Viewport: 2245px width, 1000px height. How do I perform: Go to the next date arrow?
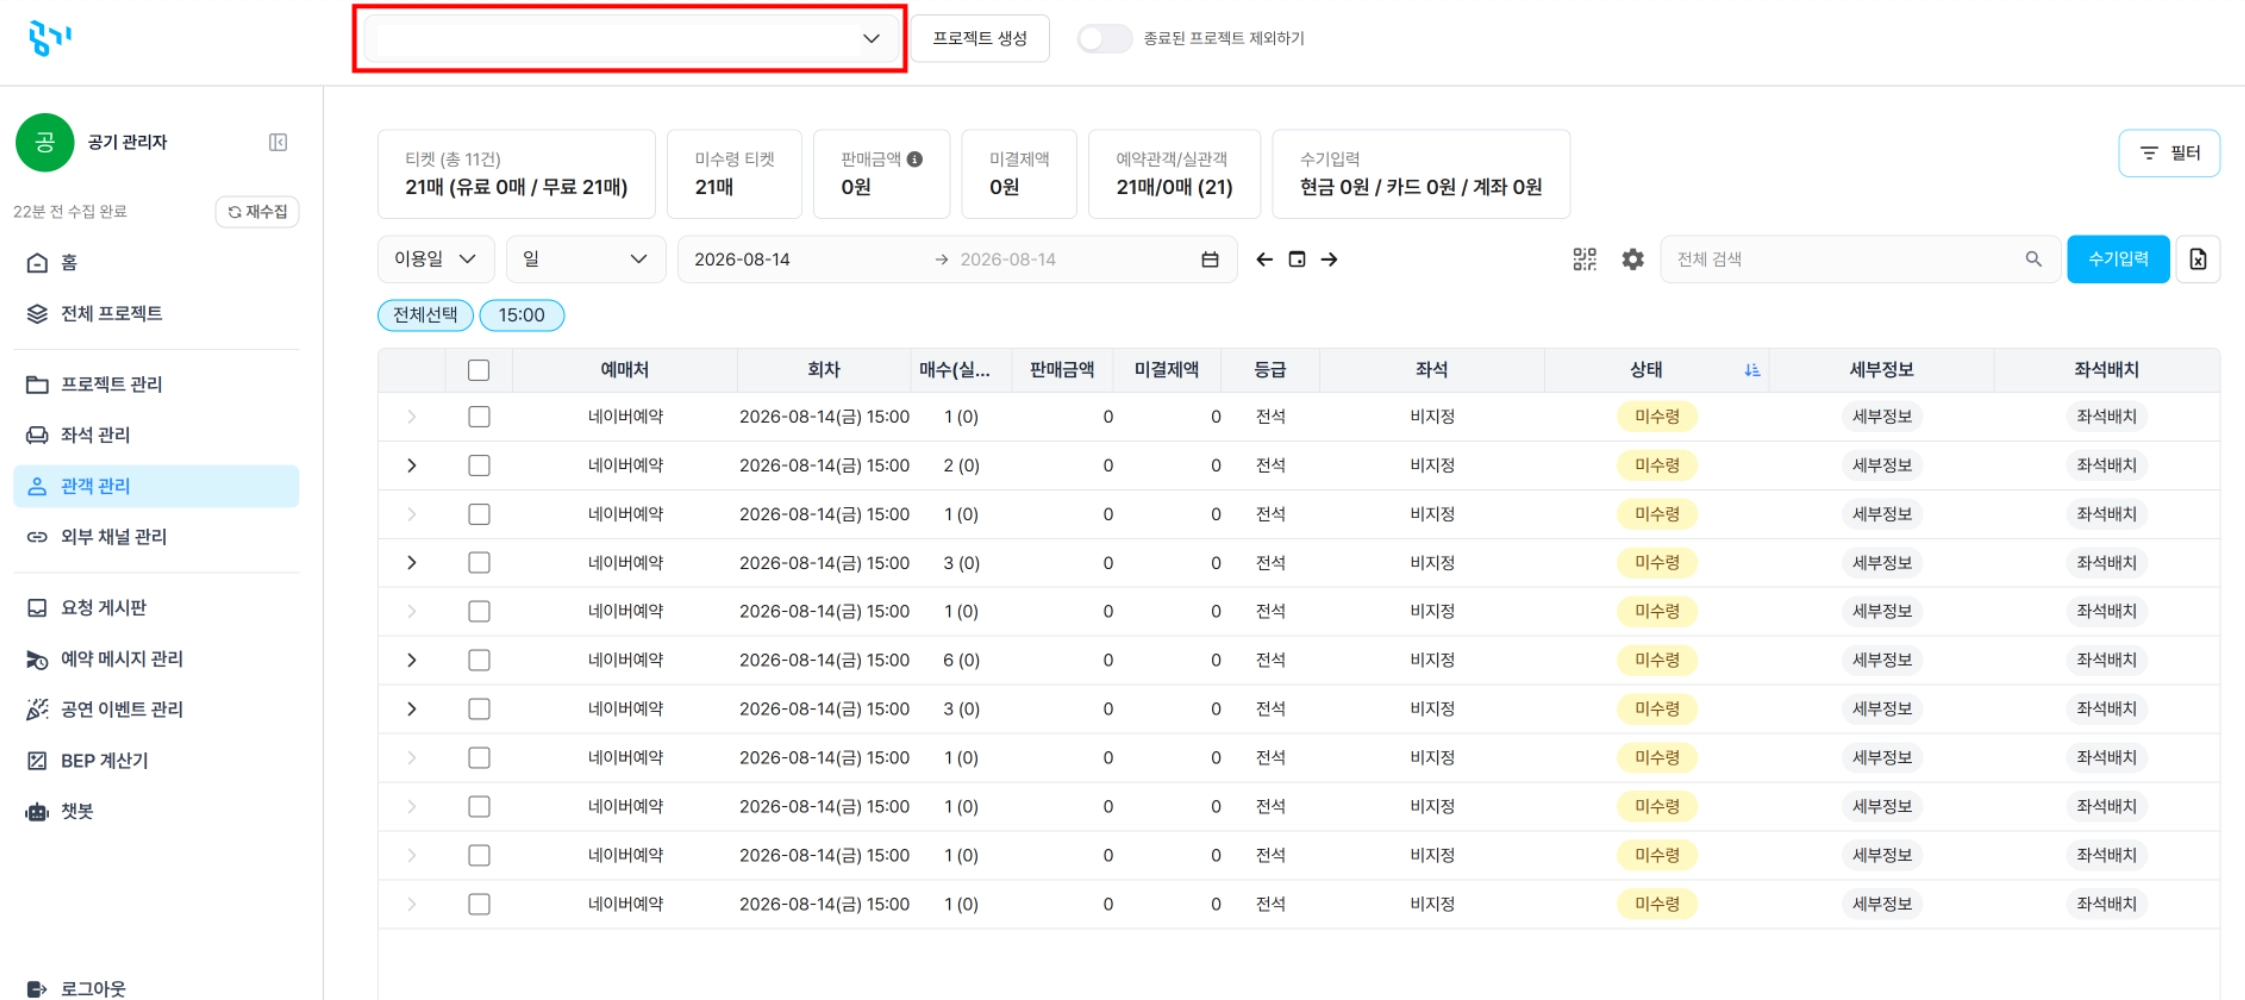(x=1329, y=259)
